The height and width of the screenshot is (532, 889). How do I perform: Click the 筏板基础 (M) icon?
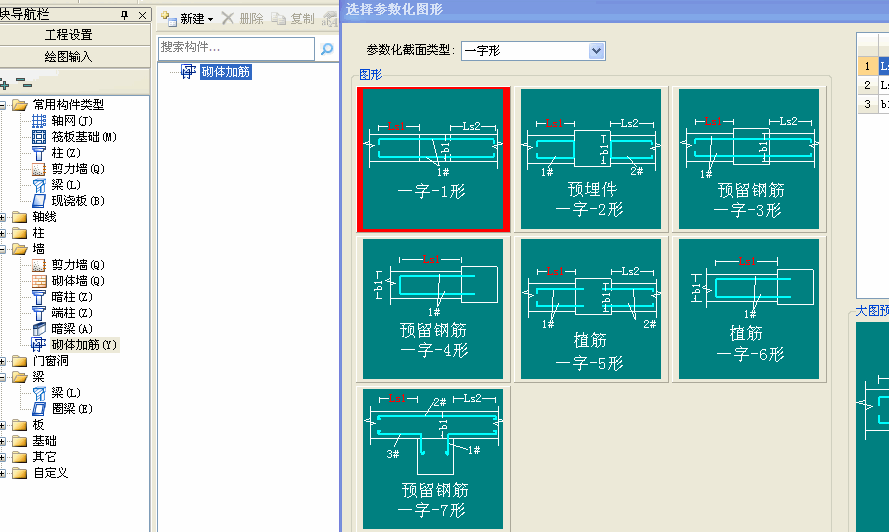tap(39, 137)
